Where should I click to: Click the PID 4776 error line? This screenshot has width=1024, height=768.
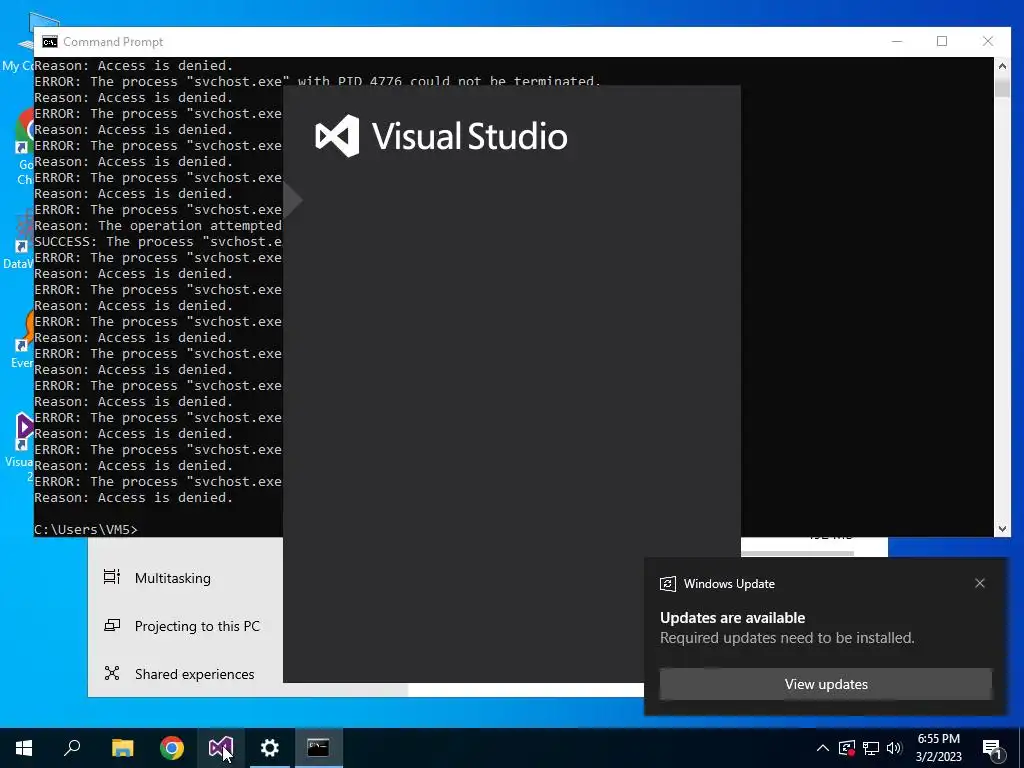(317, 82)
